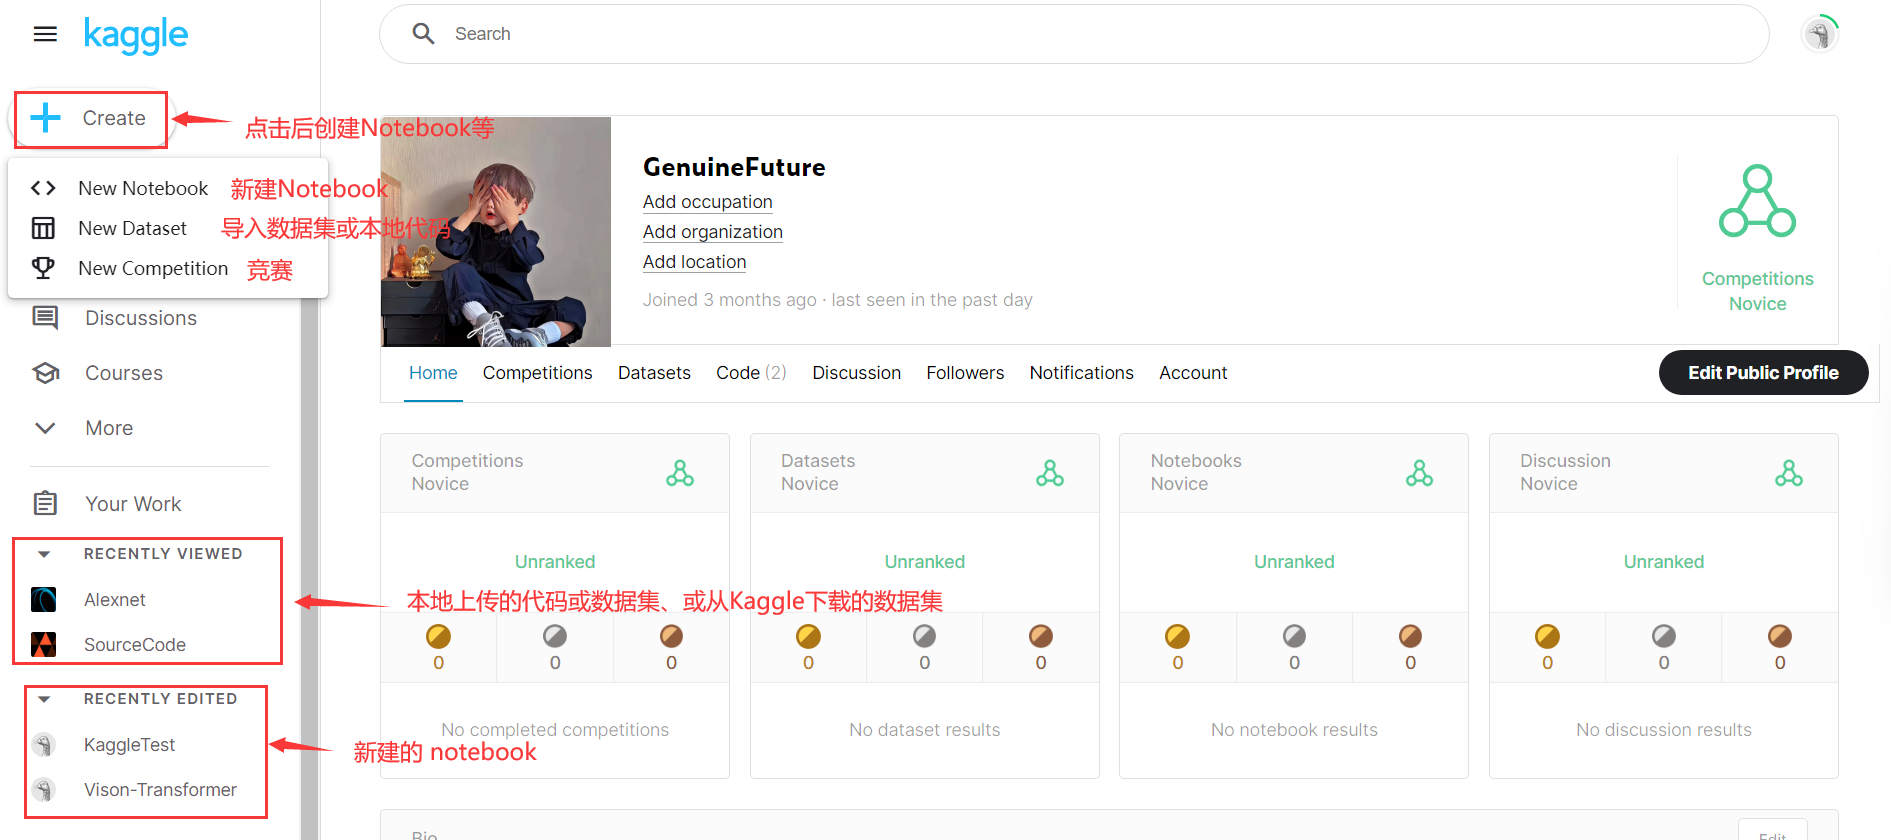
Task: Open the Code profile tab
Action: pyautogui.click(x=750, y=373)
